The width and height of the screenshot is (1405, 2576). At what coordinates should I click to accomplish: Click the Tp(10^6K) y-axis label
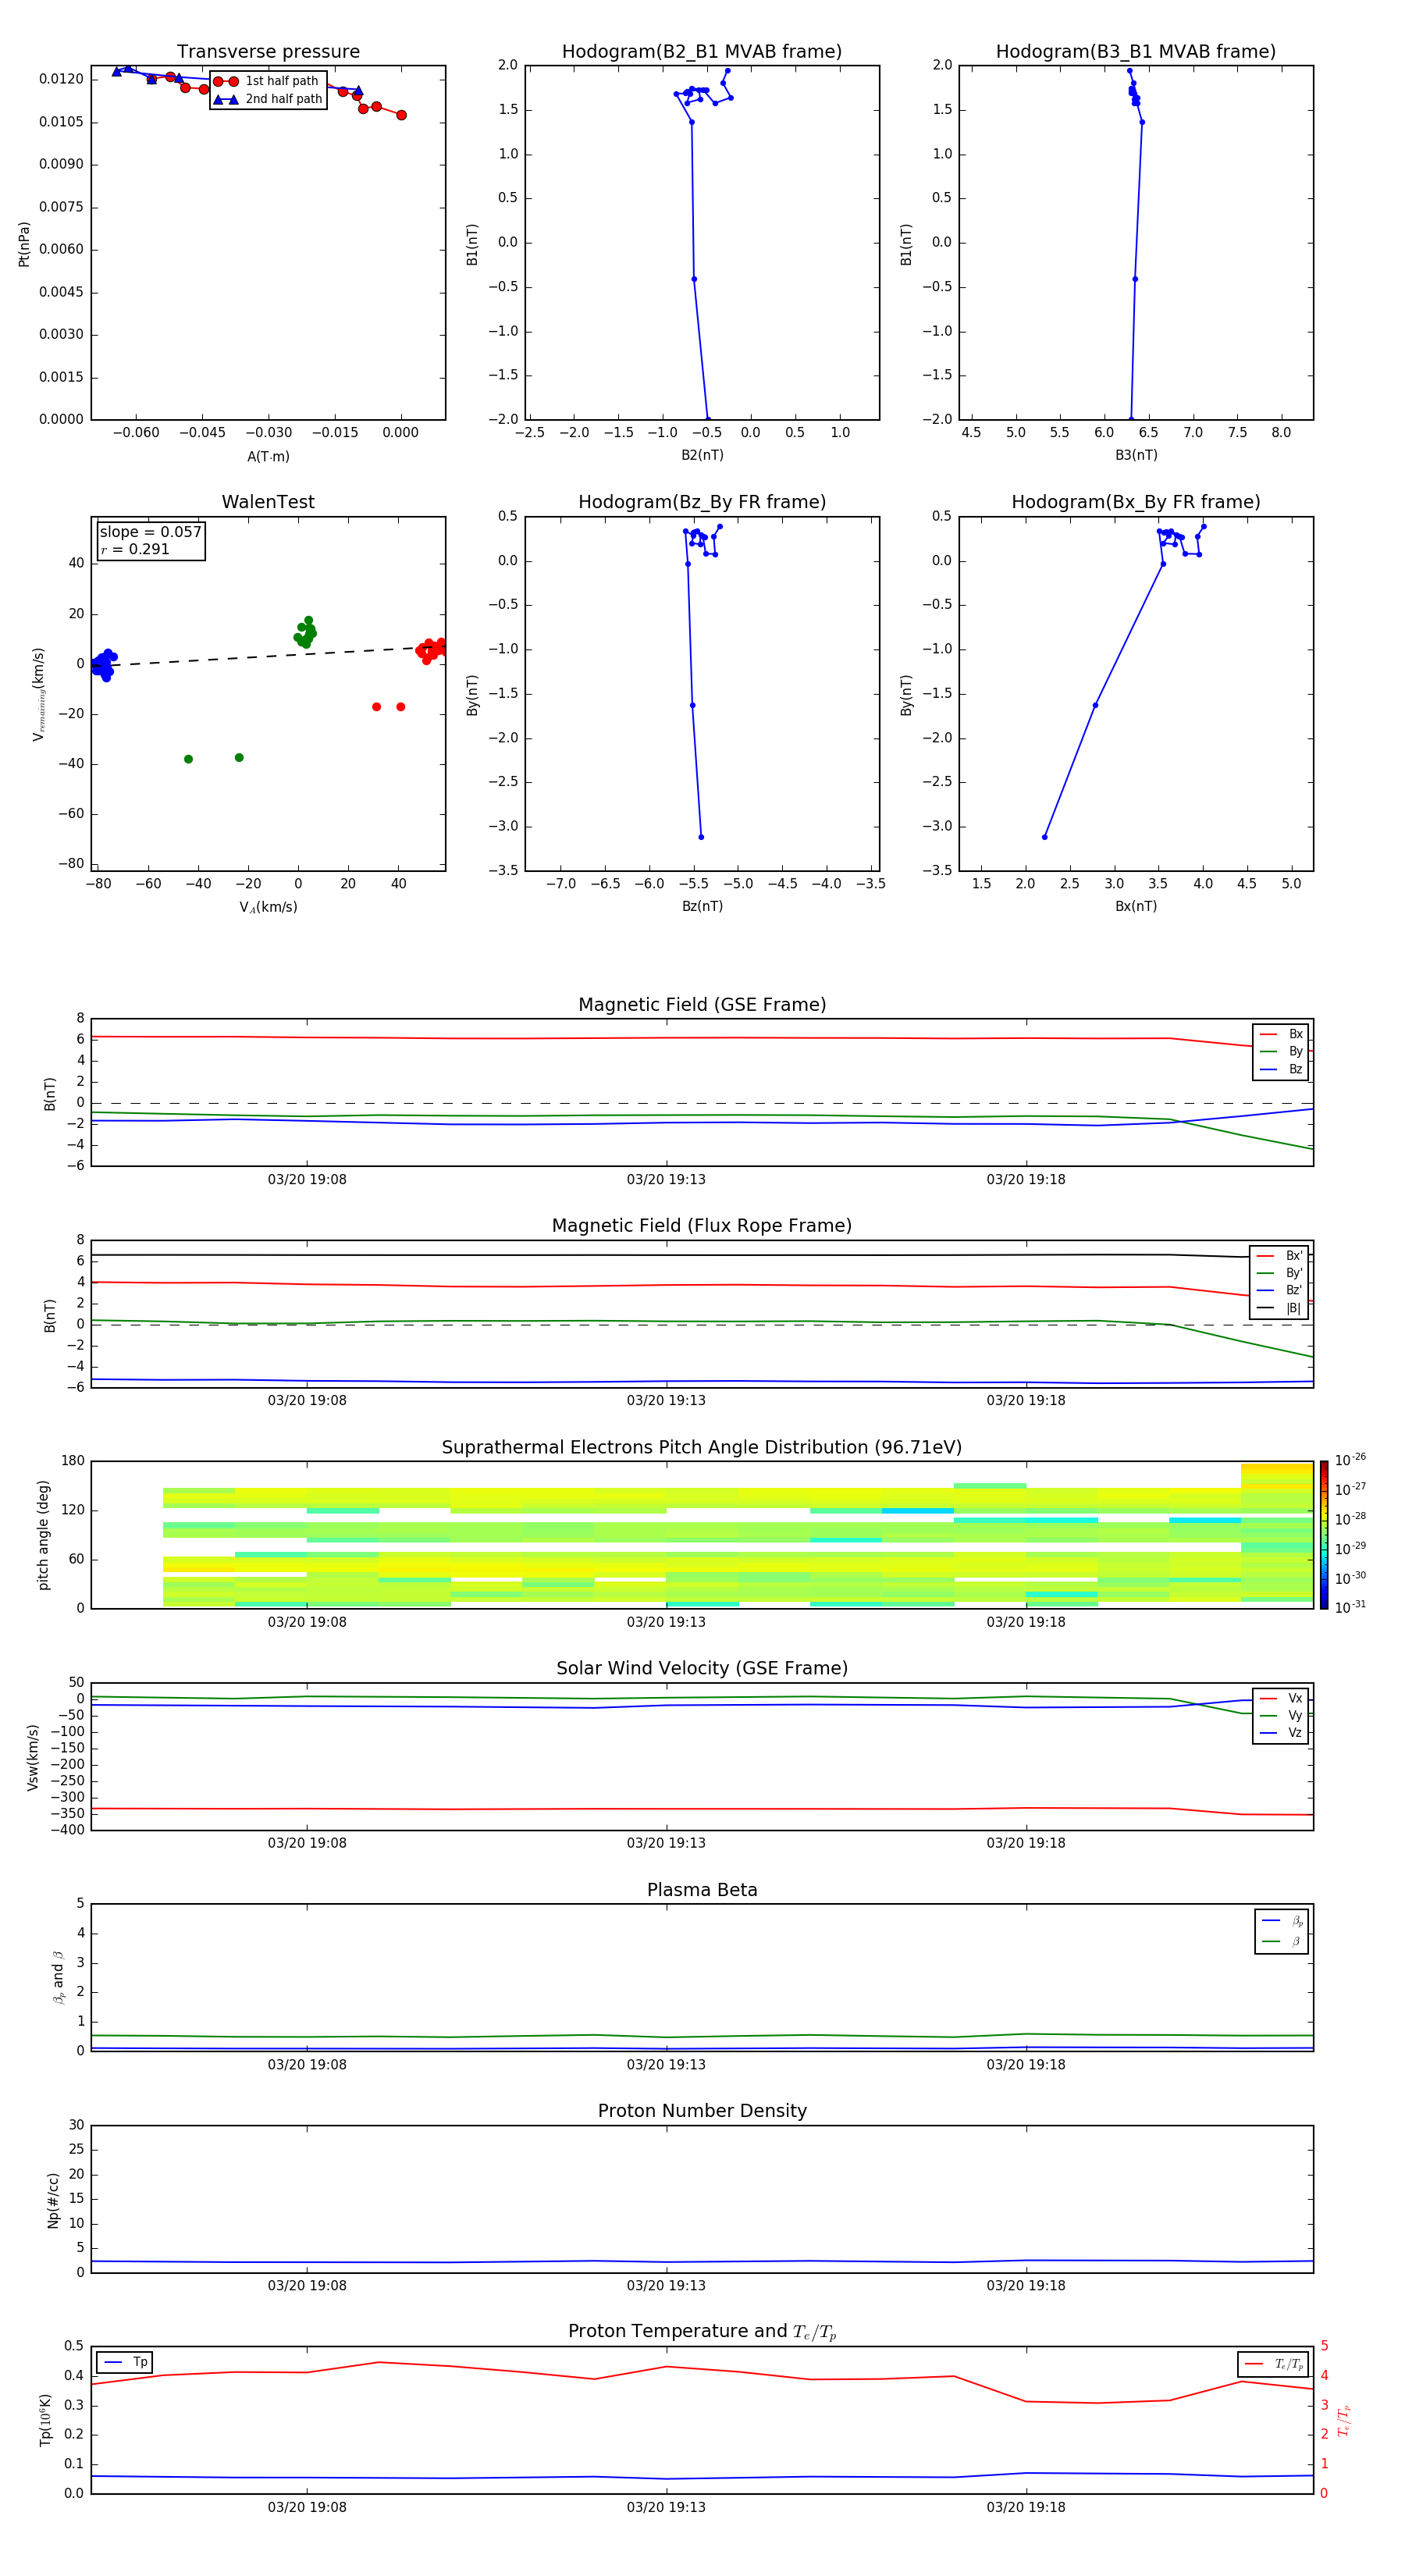tap(45, 2420)
